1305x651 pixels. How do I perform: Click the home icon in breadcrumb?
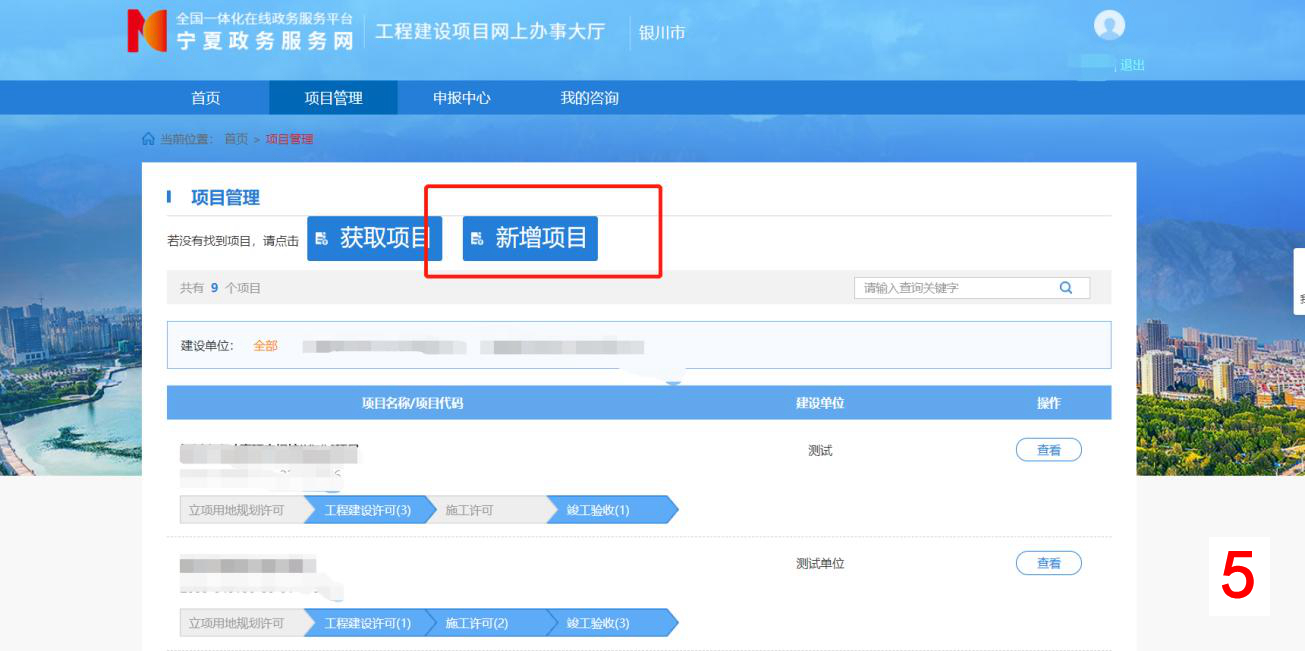pos(148,139)
